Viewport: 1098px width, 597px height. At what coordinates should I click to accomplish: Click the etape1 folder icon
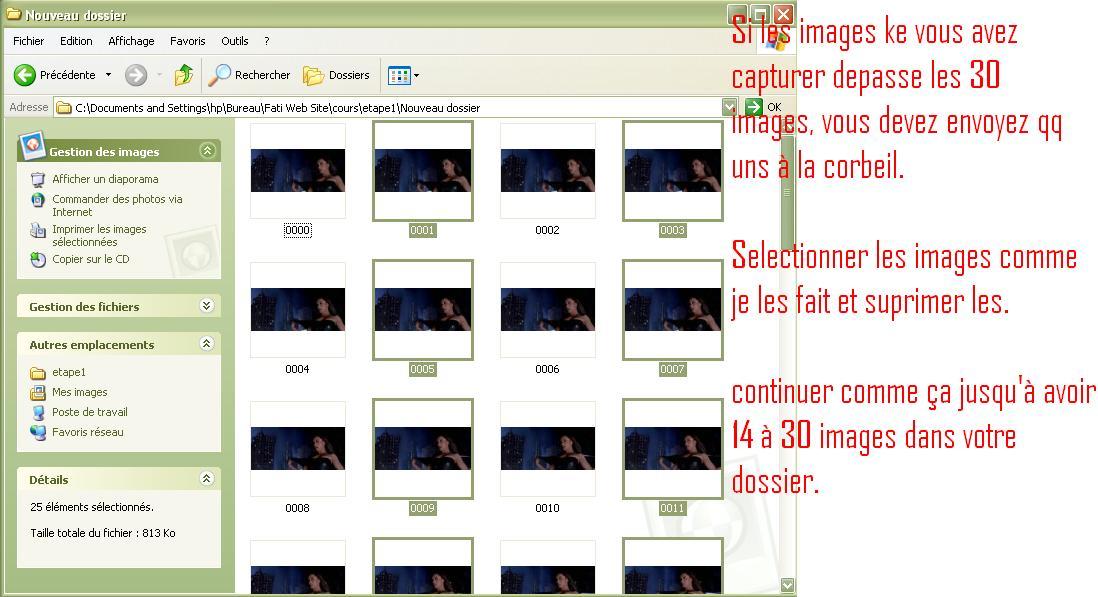[x=38, y=373]
